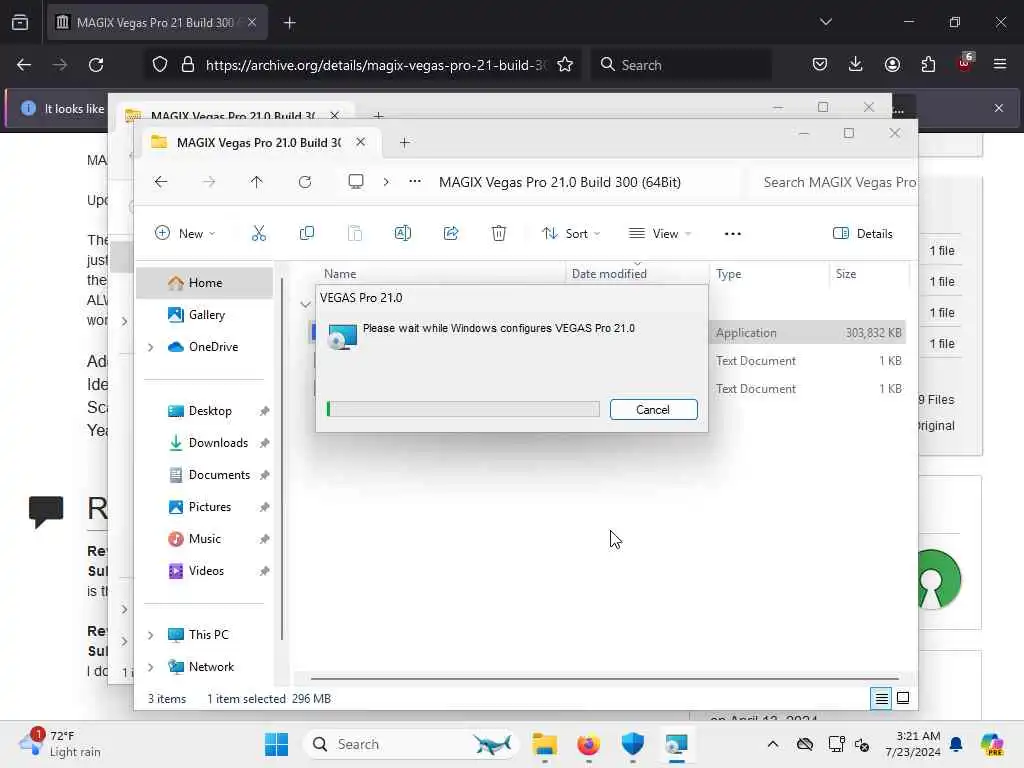1024x768 pixels.
Task: Click the Delete trash icon in Explorer toolbar
Action: coord(499,233)
